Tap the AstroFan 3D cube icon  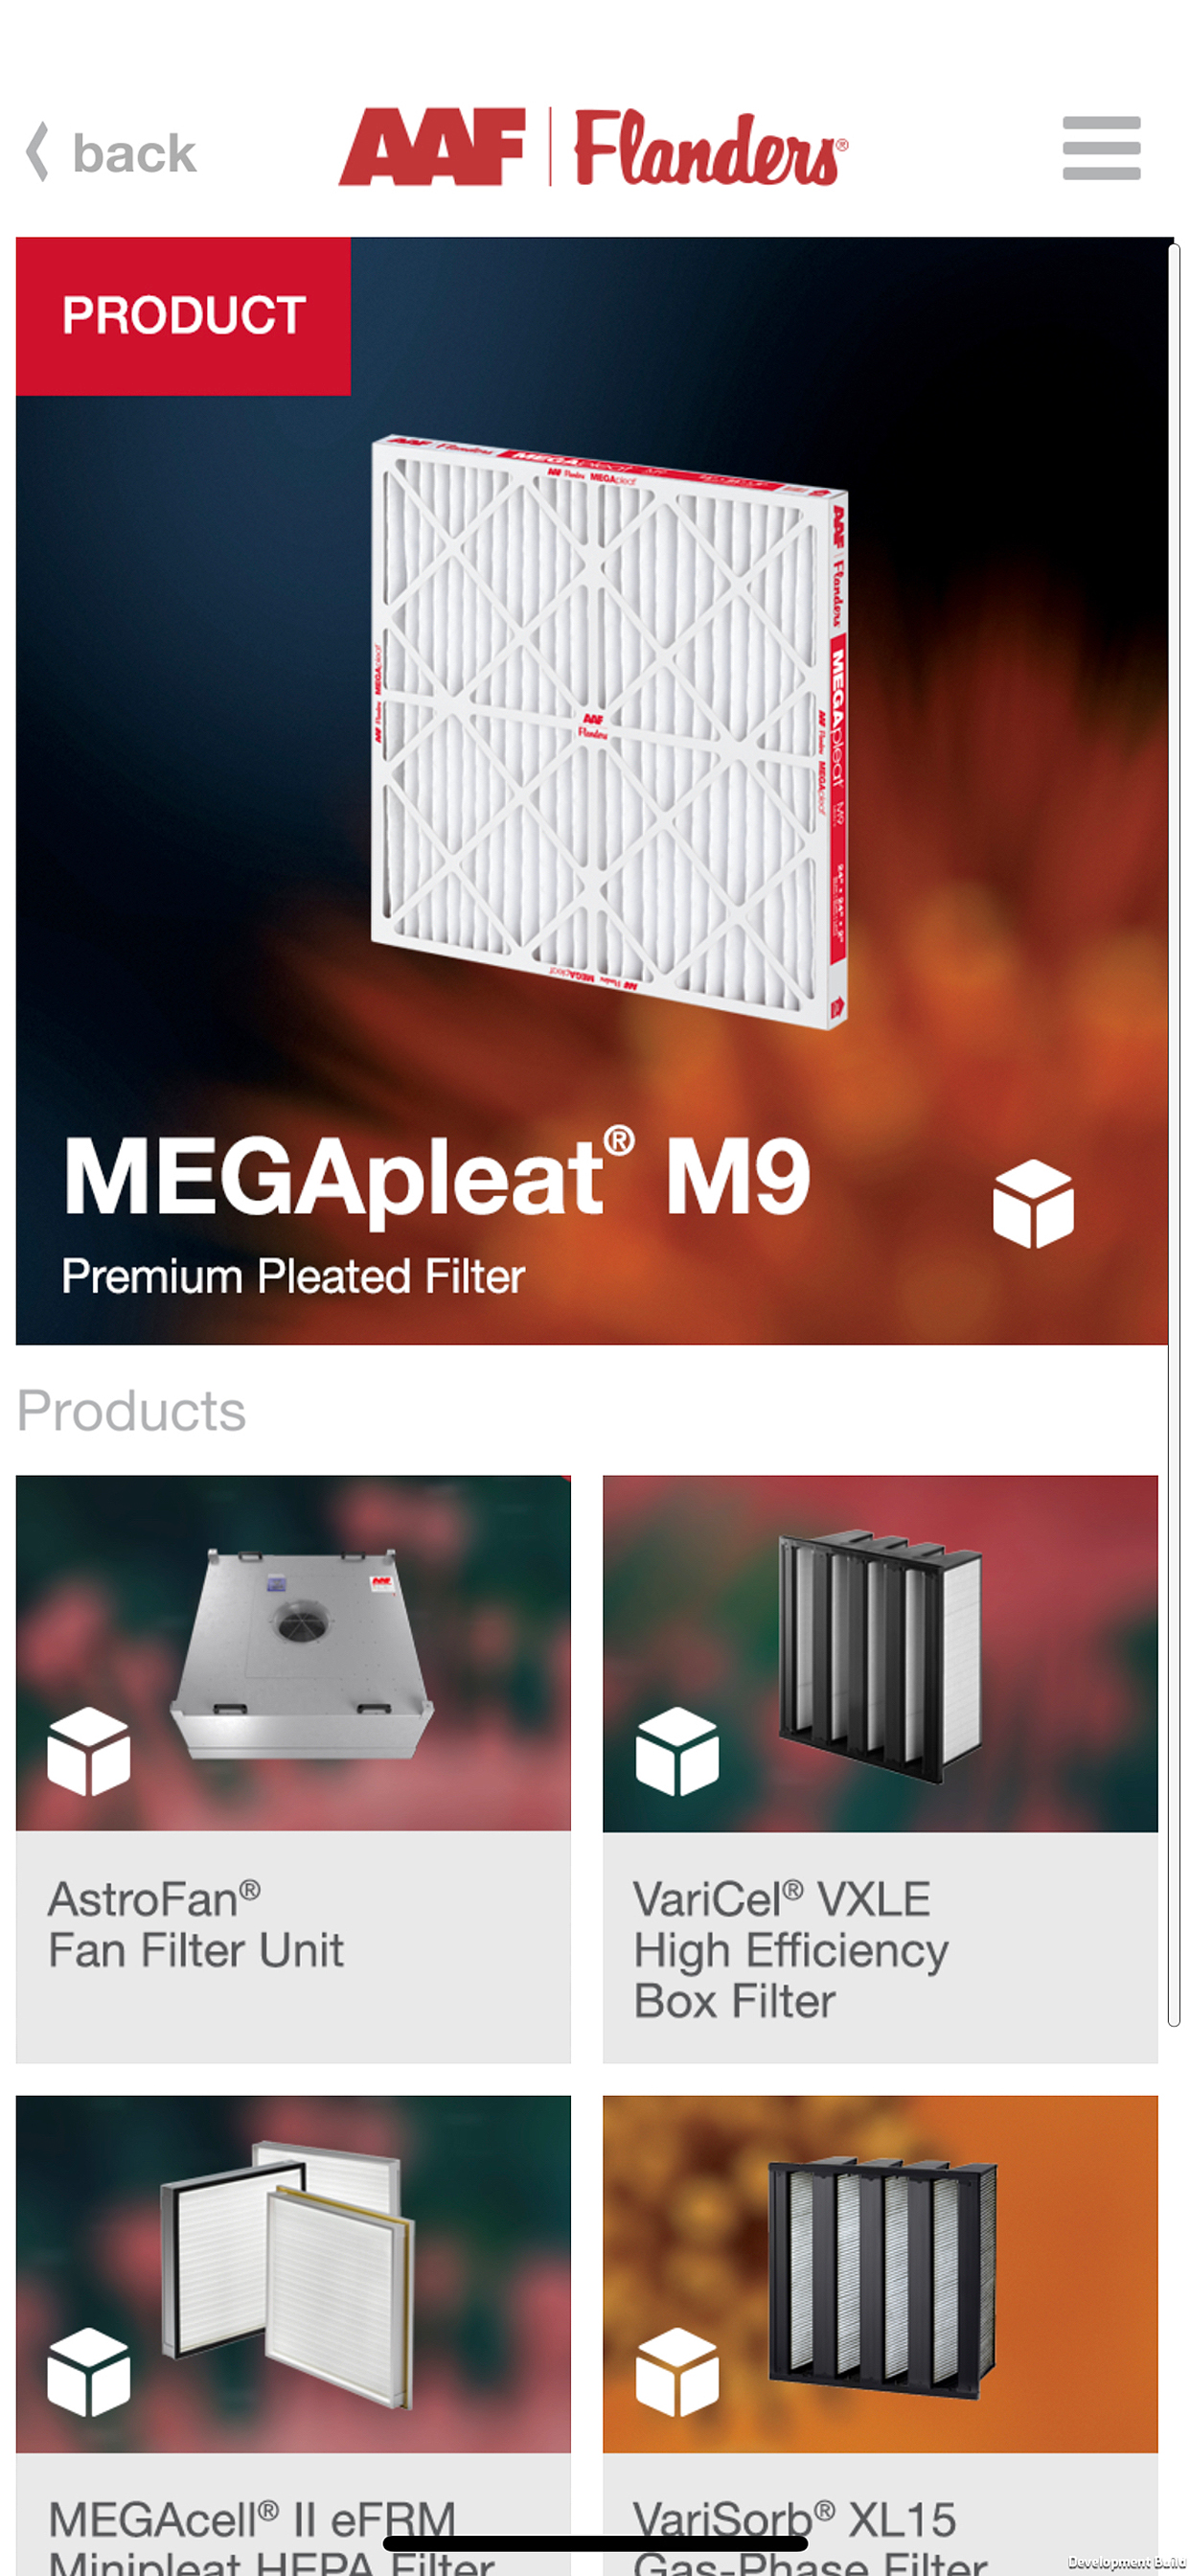click(x=89, y=1751)
